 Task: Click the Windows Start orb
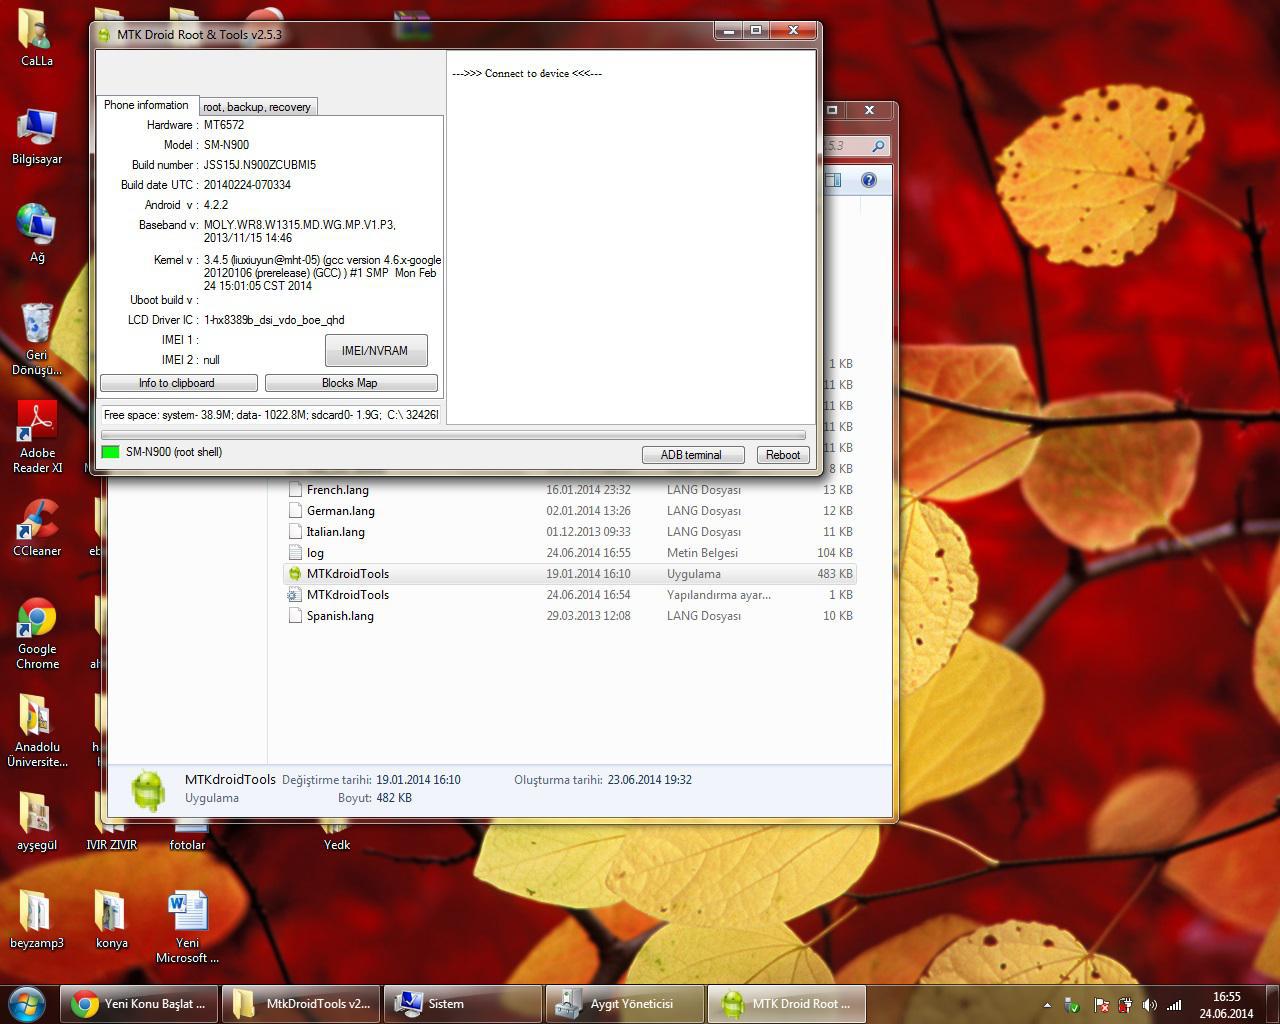(27, 1003)
